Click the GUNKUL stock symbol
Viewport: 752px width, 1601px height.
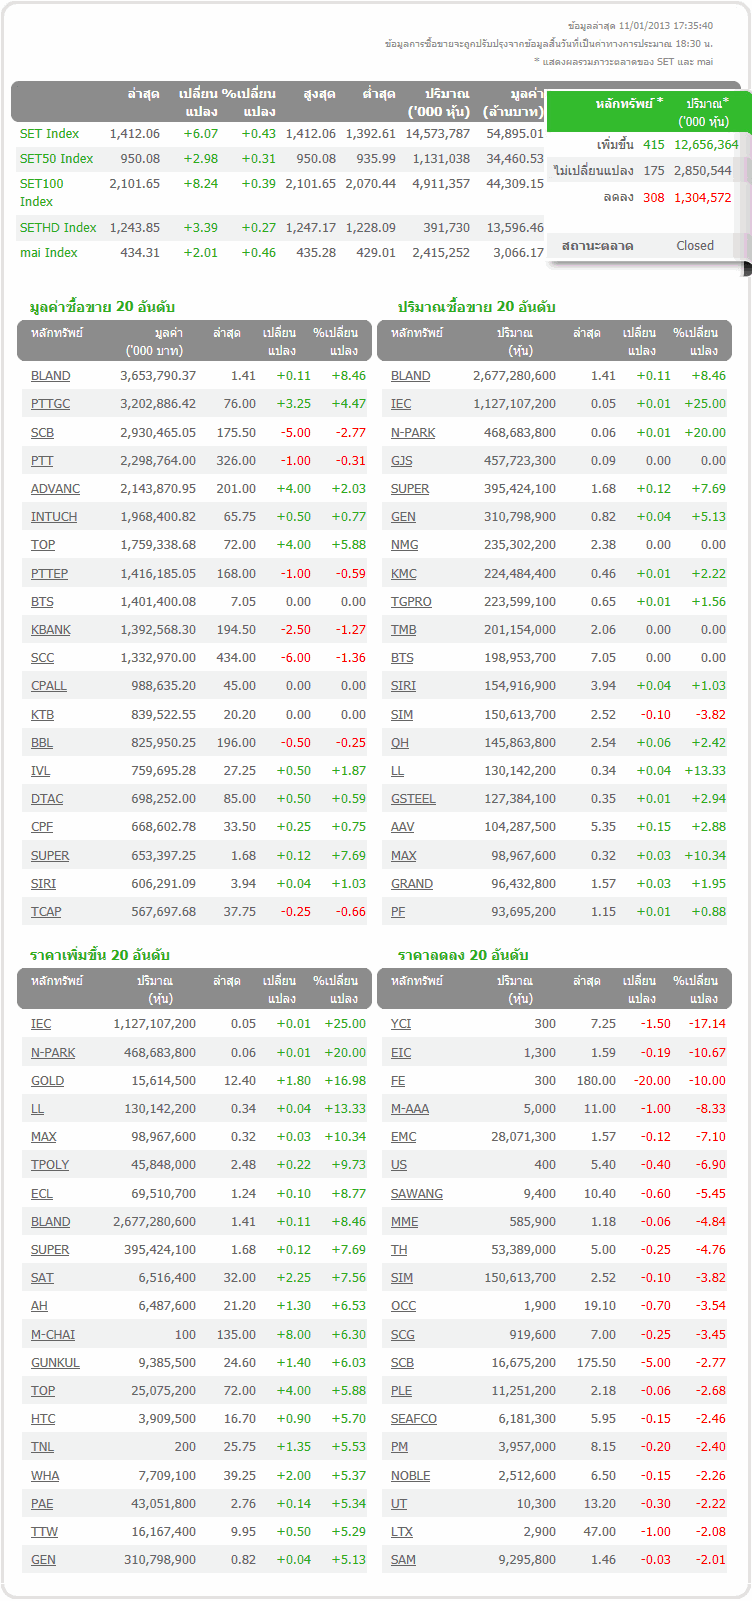point(55,1363)
